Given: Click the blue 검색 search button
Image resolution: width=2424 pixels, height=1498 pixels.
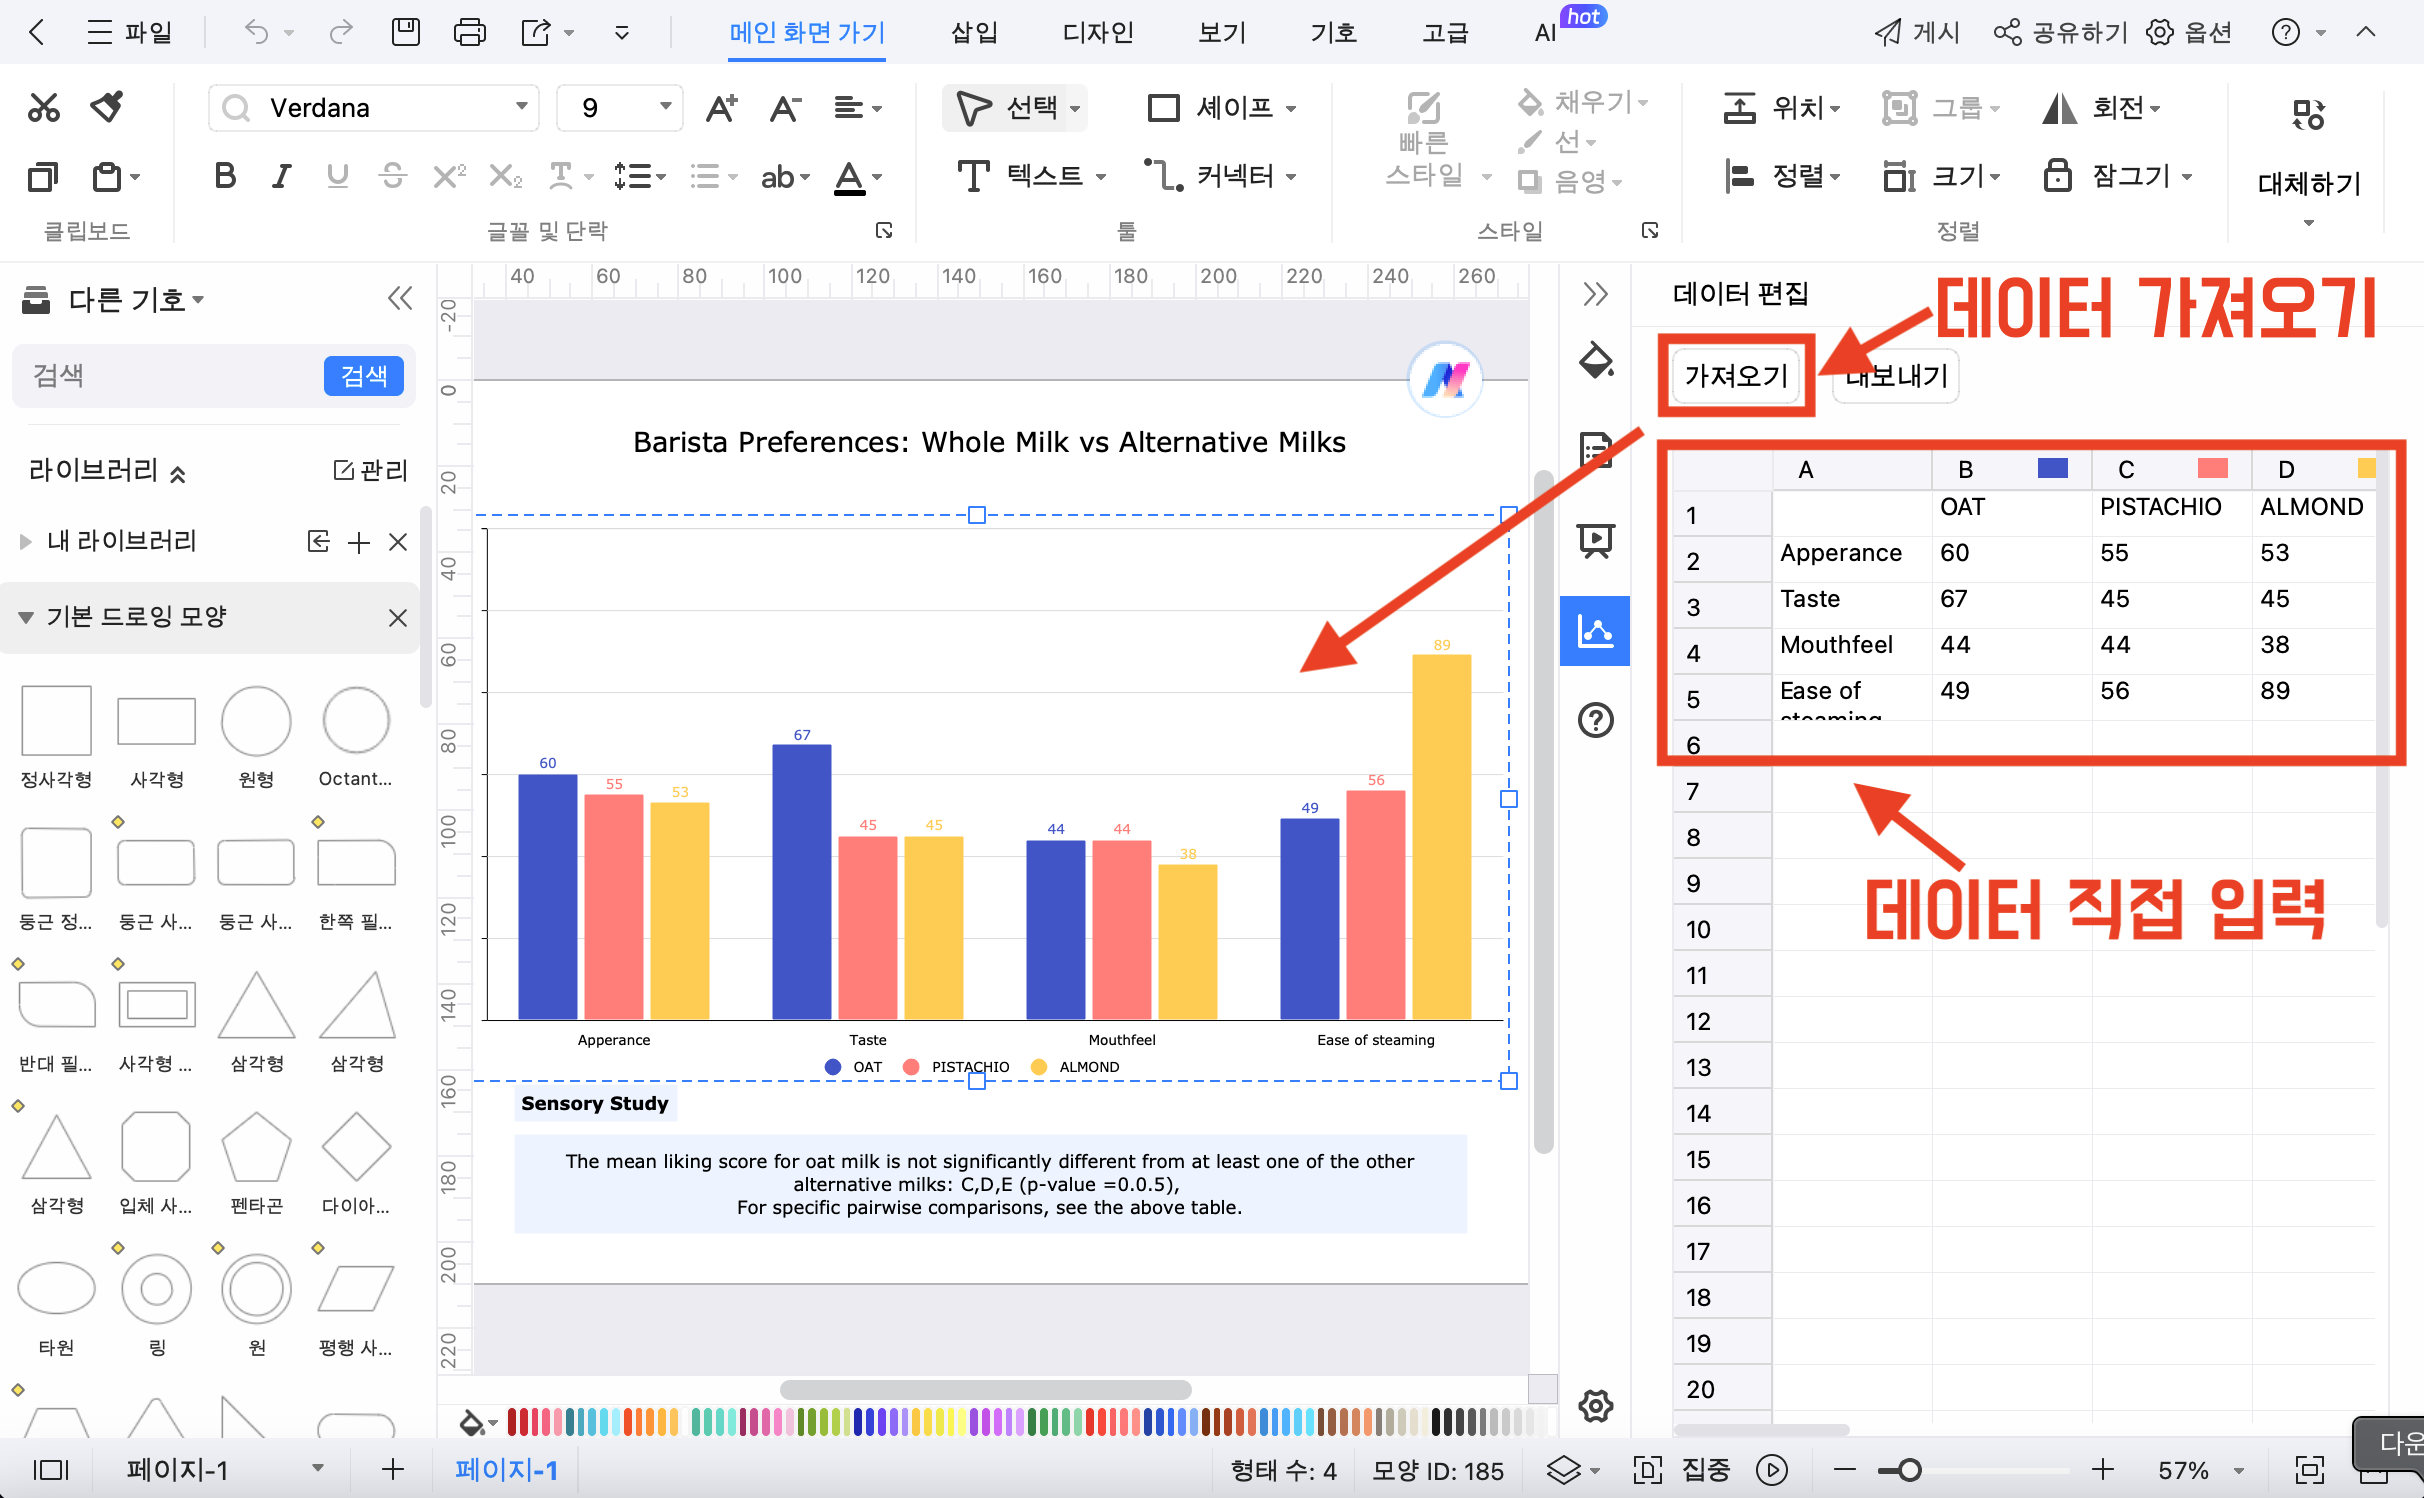Looking at the screenshot, I should [364, 376].
